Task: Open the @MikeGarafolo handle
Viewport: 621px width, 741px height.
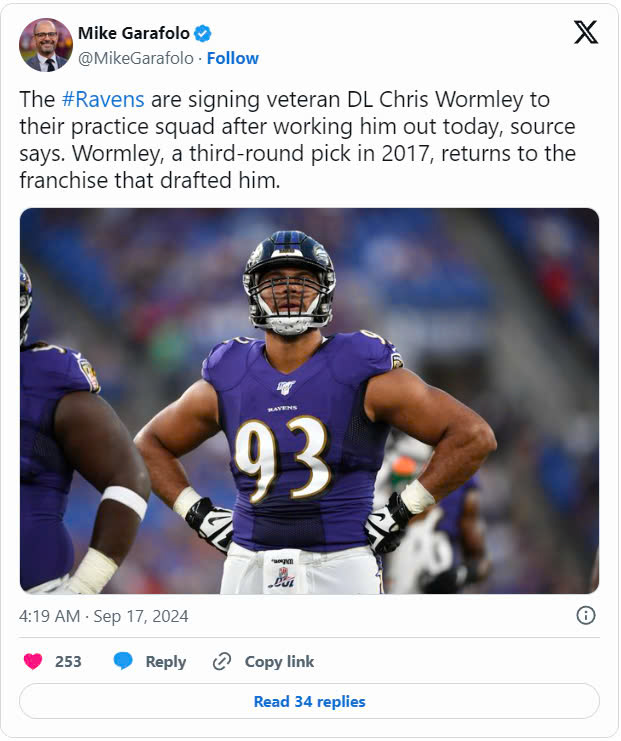Action: [136, 58]
